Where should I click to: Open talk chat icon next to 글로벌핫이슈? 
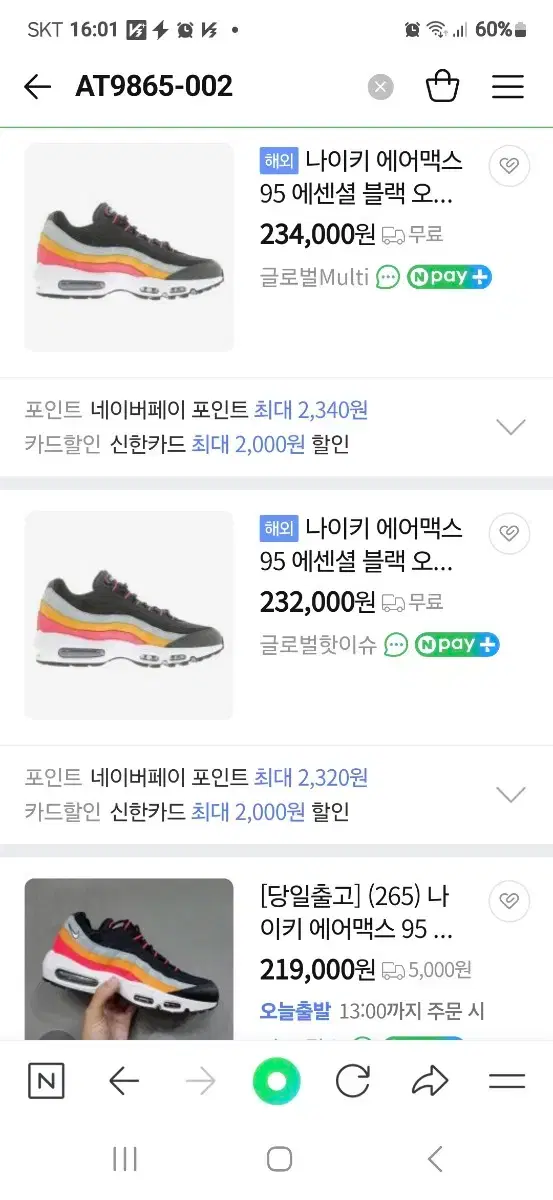pyautogui.click(x=397, y=645)
